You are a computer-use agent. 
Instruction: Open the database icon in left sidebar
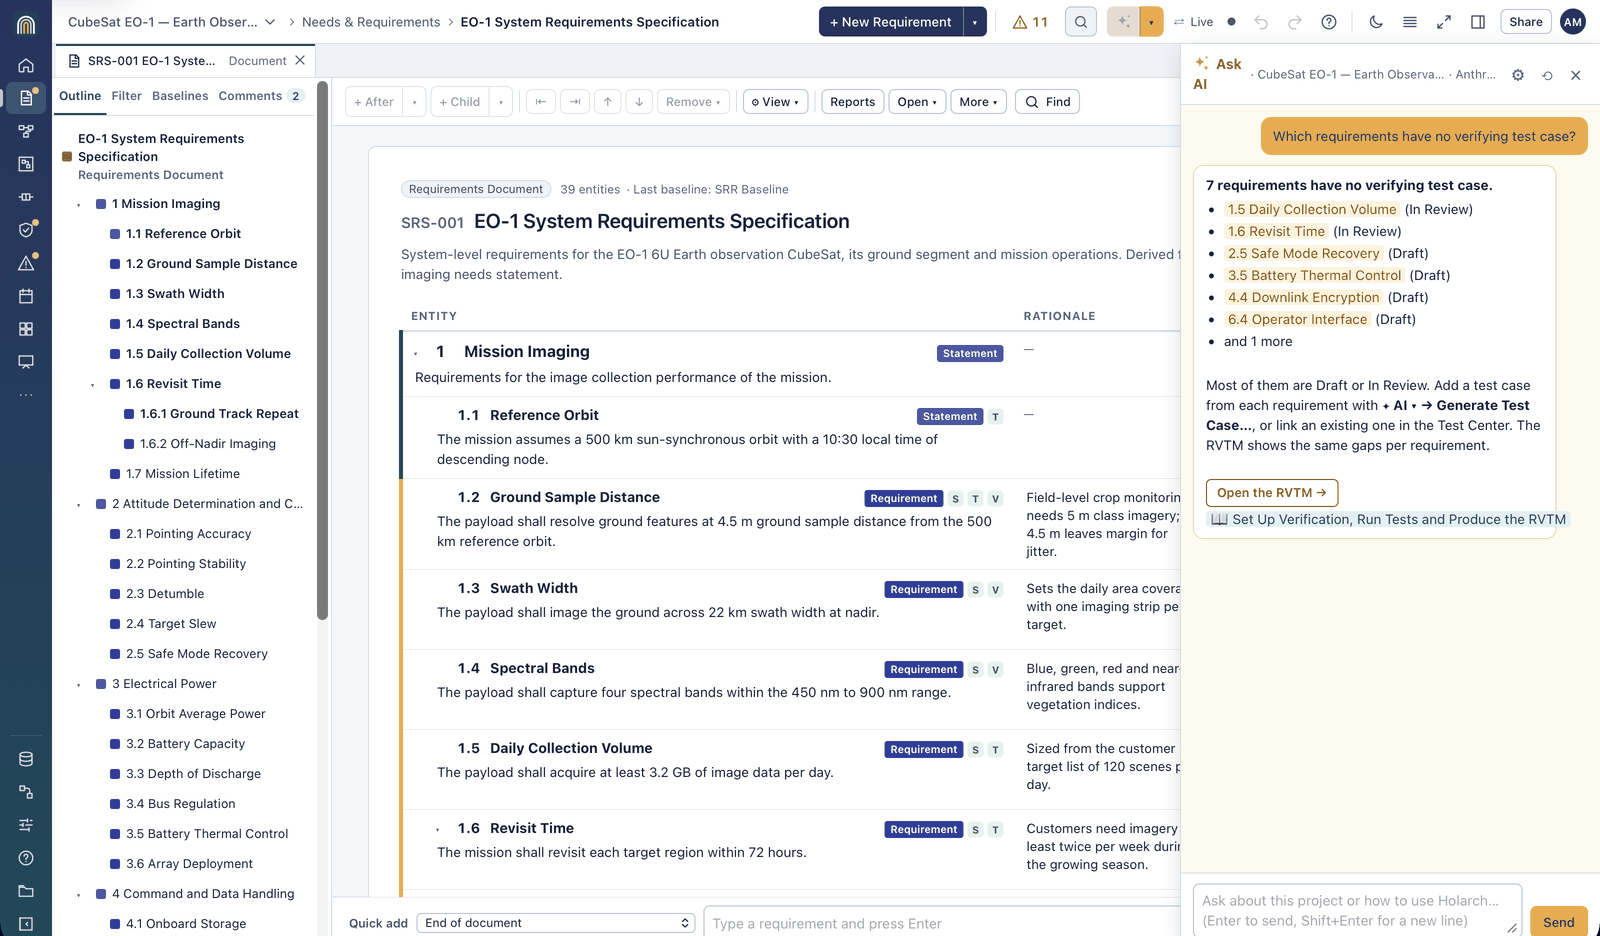coord(26,759)
